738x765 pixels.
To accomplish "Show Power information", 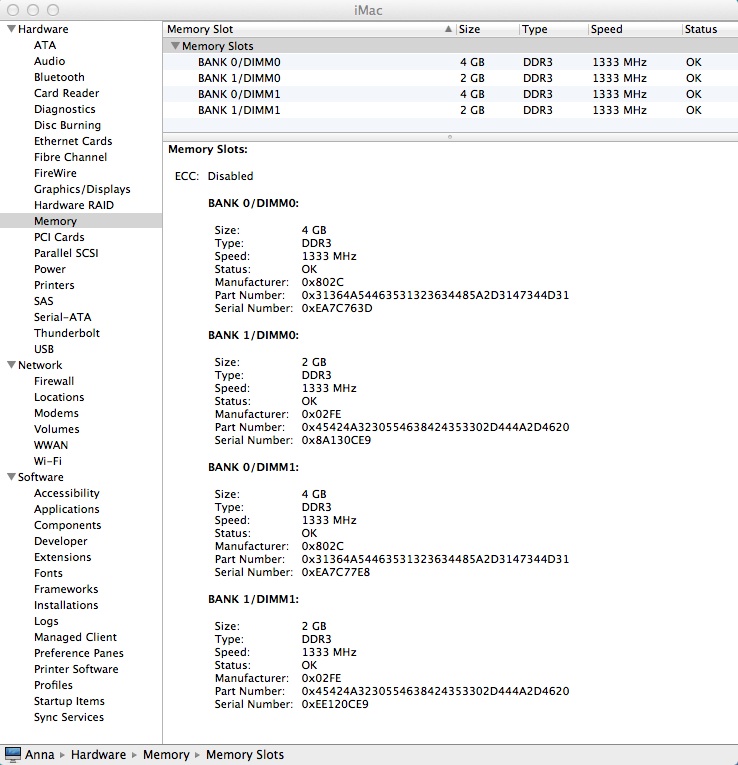I will pos(49,269).
